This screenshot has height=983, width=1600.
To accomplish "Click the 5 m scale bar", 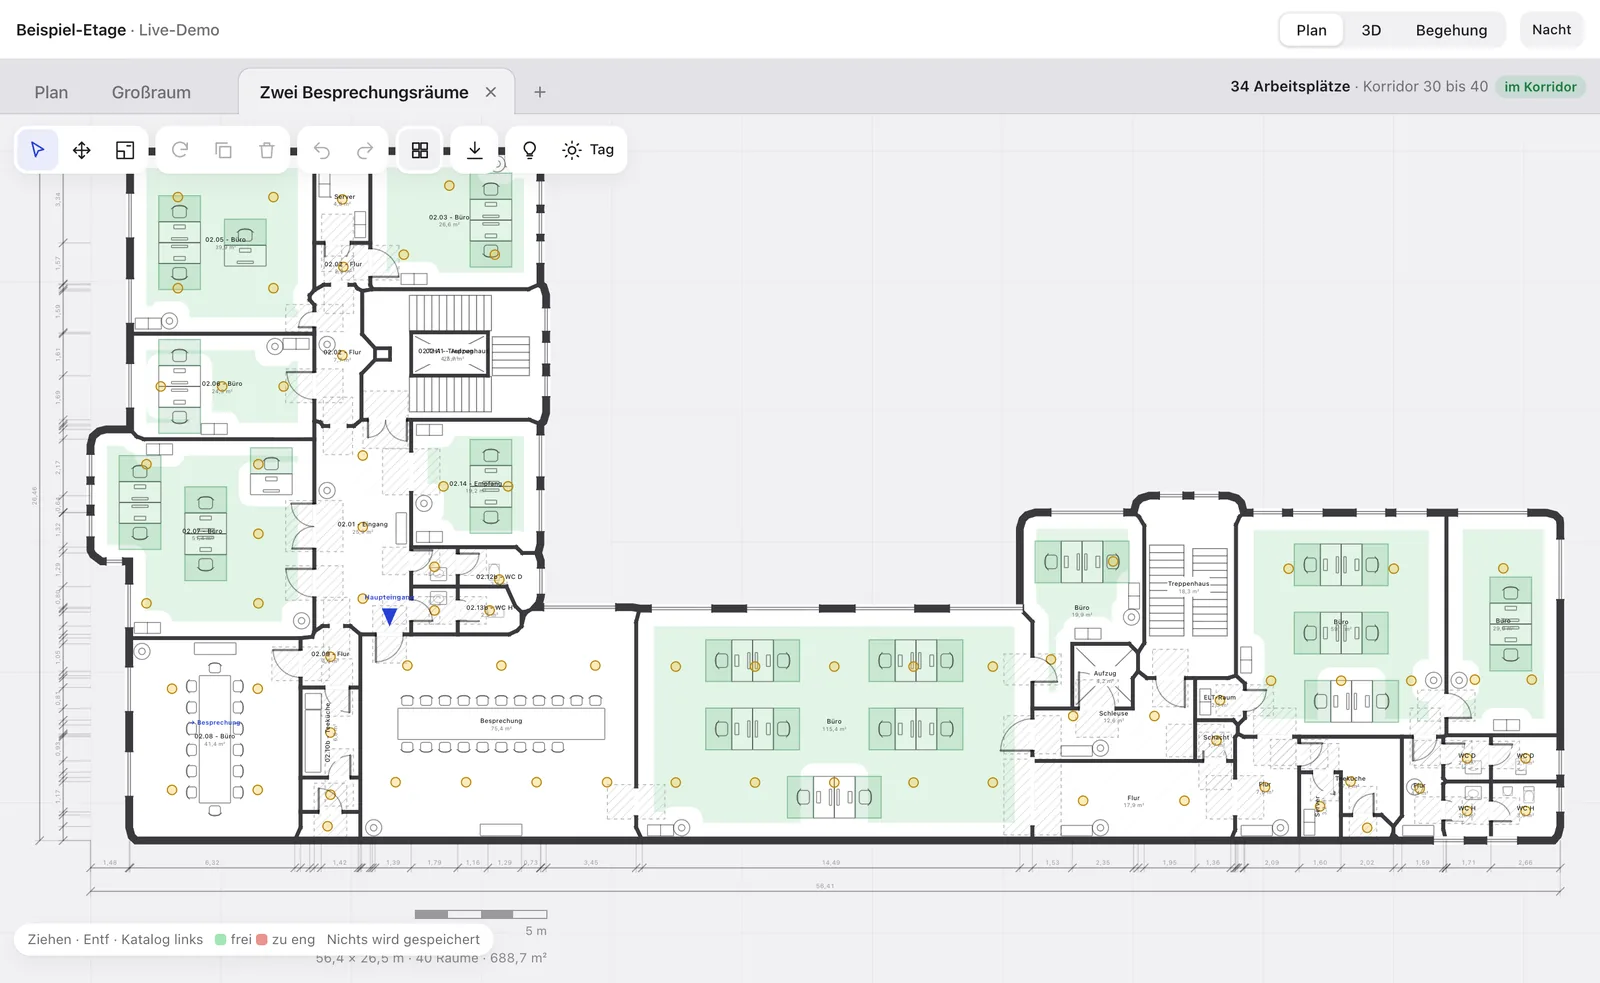I will [481, 914].
